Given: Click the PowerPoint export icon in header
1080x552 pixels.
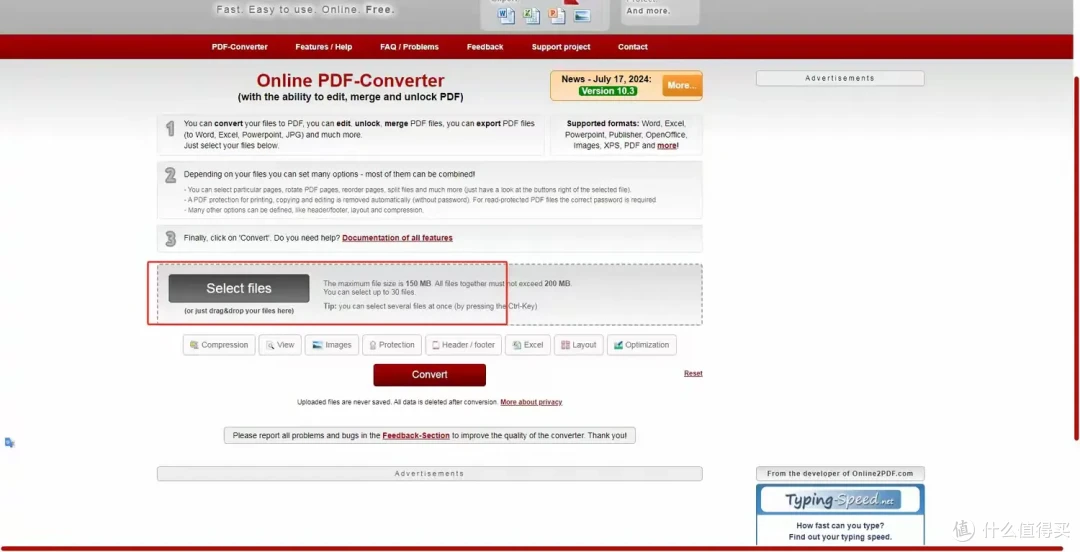Looking at the screenshot, I should click(557, 15).
